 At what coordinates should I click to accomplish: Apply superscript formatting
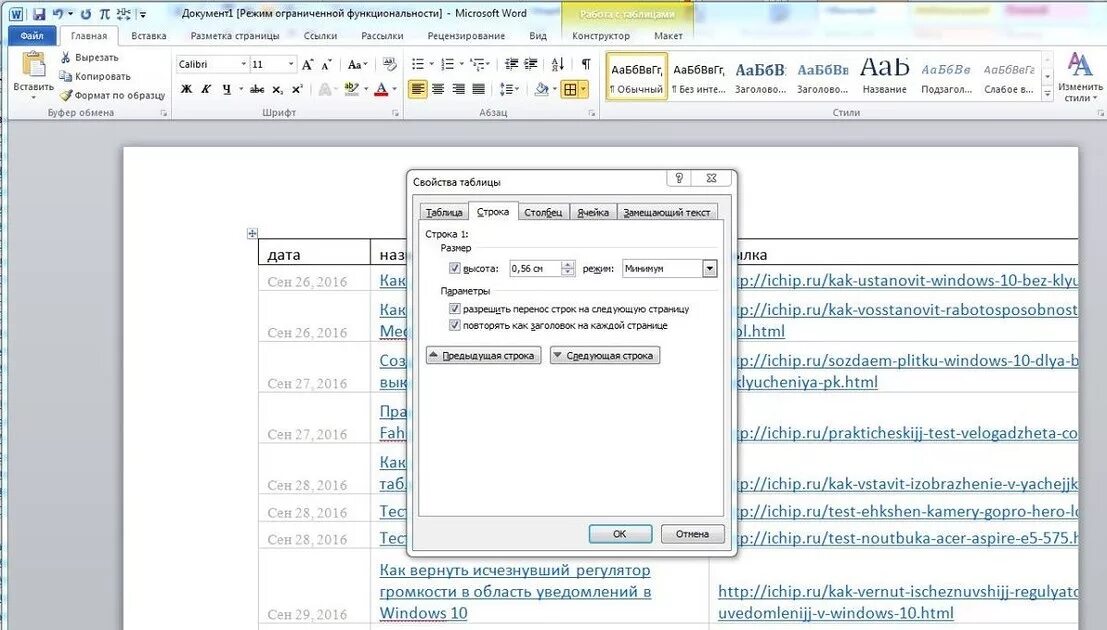point(297,89)
